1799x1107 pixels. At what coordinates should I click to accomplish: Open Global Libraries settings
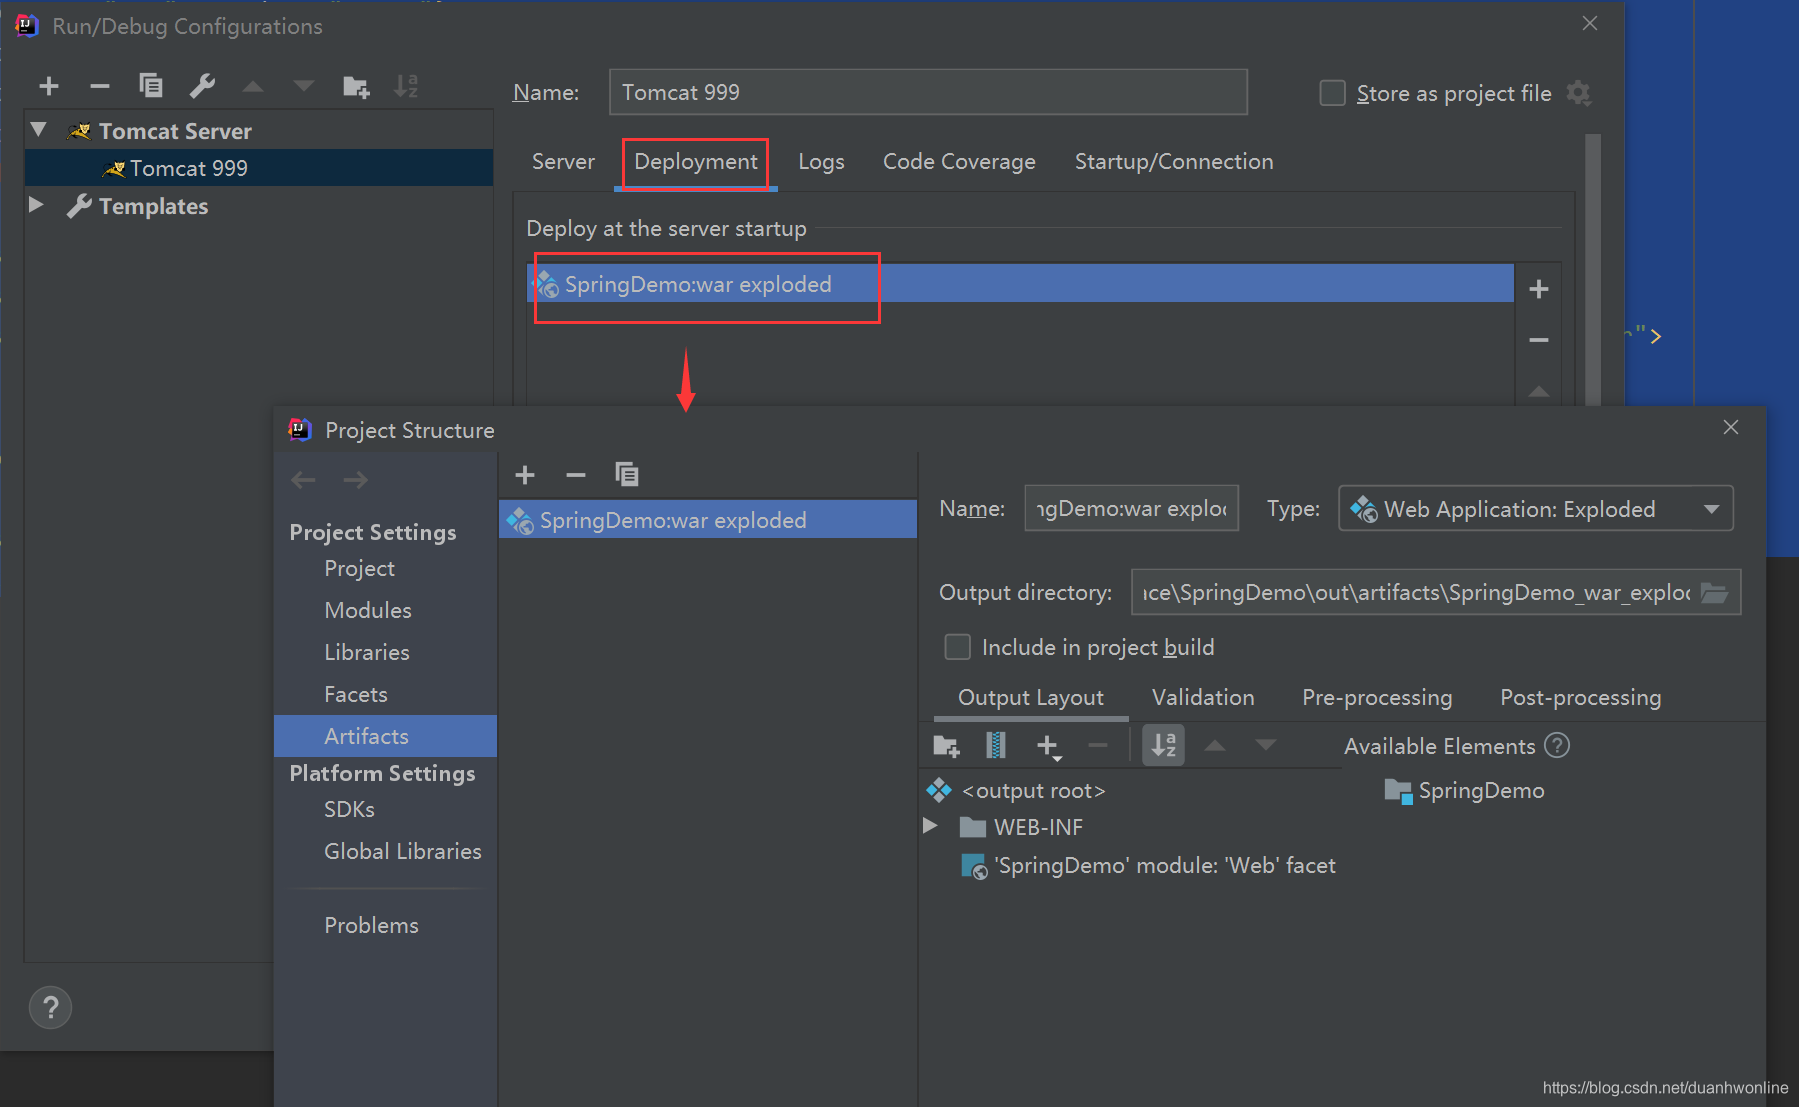(x=403, y=851)
